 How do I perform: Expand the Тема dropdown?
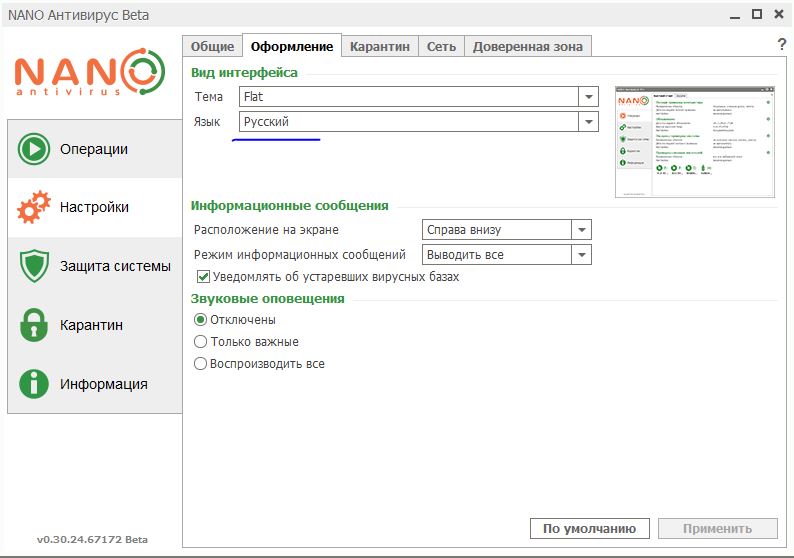[588, 97]
